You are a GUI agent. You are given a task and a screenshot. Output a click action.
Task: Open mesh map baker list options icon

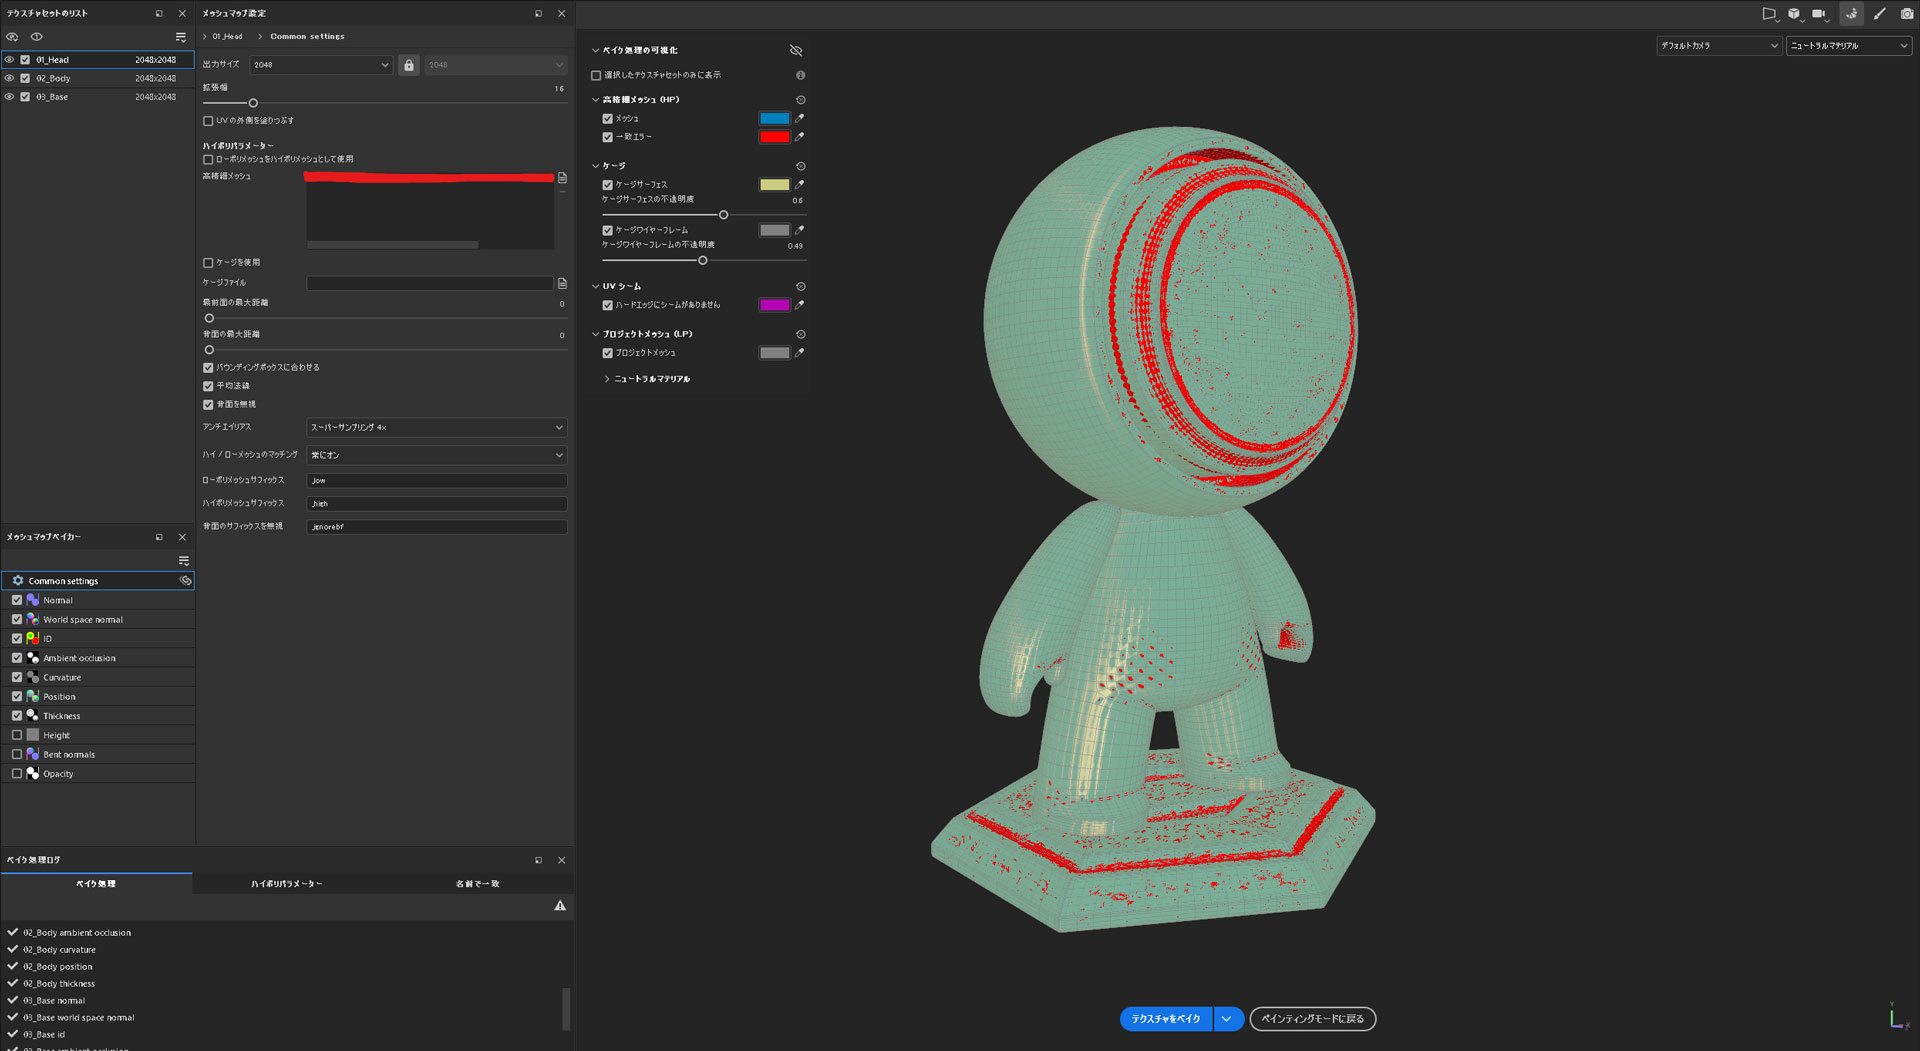tap(183, 561)
